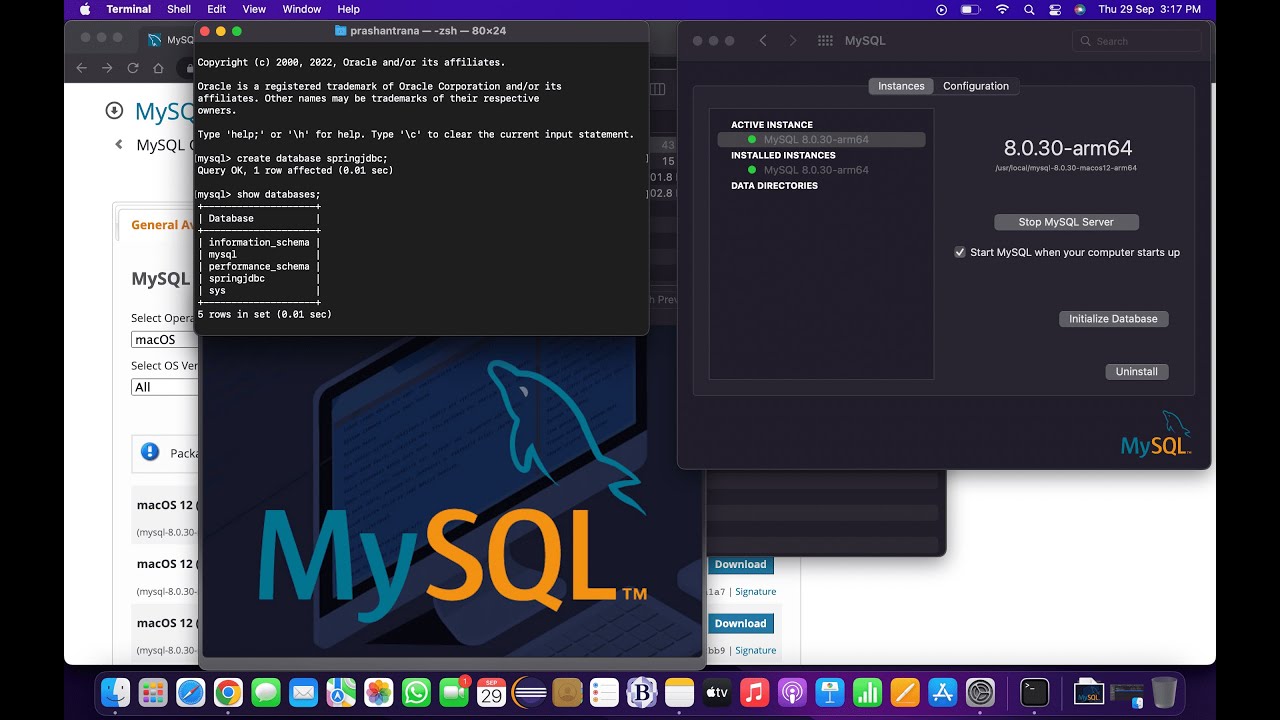
Task: Open Select Operating System dropdown showing macOS
Action: pos(165,340)
